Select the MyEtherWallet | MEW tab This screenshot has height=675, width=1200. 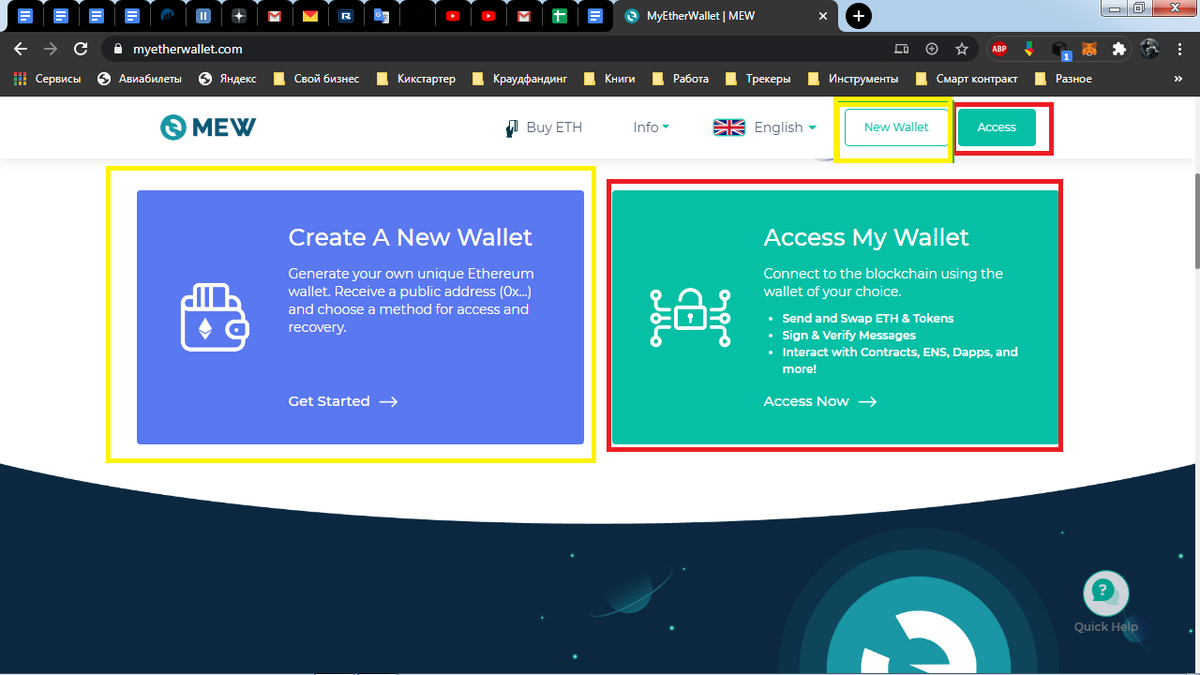point(726,16)
